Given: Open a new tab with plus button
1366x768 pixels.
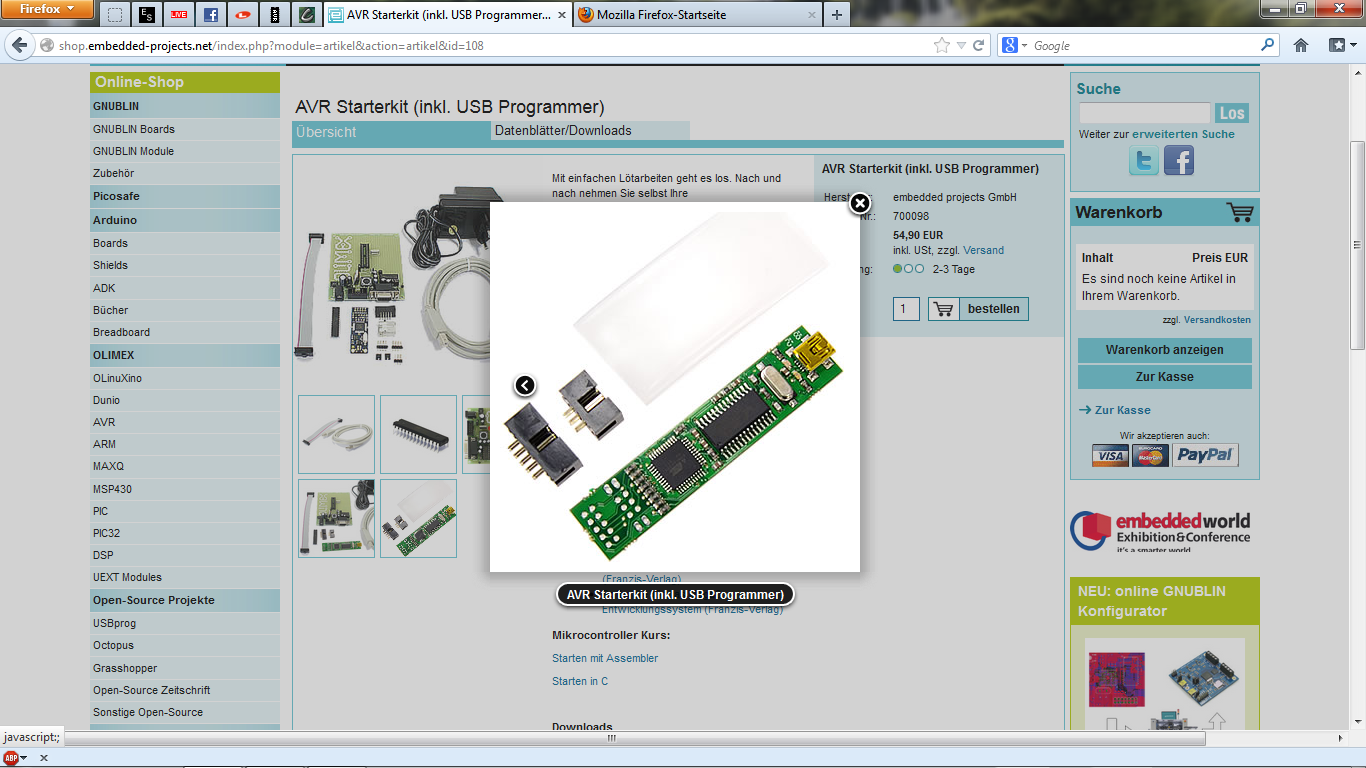Looking at the screenshot, I should (x=836, y=15).
